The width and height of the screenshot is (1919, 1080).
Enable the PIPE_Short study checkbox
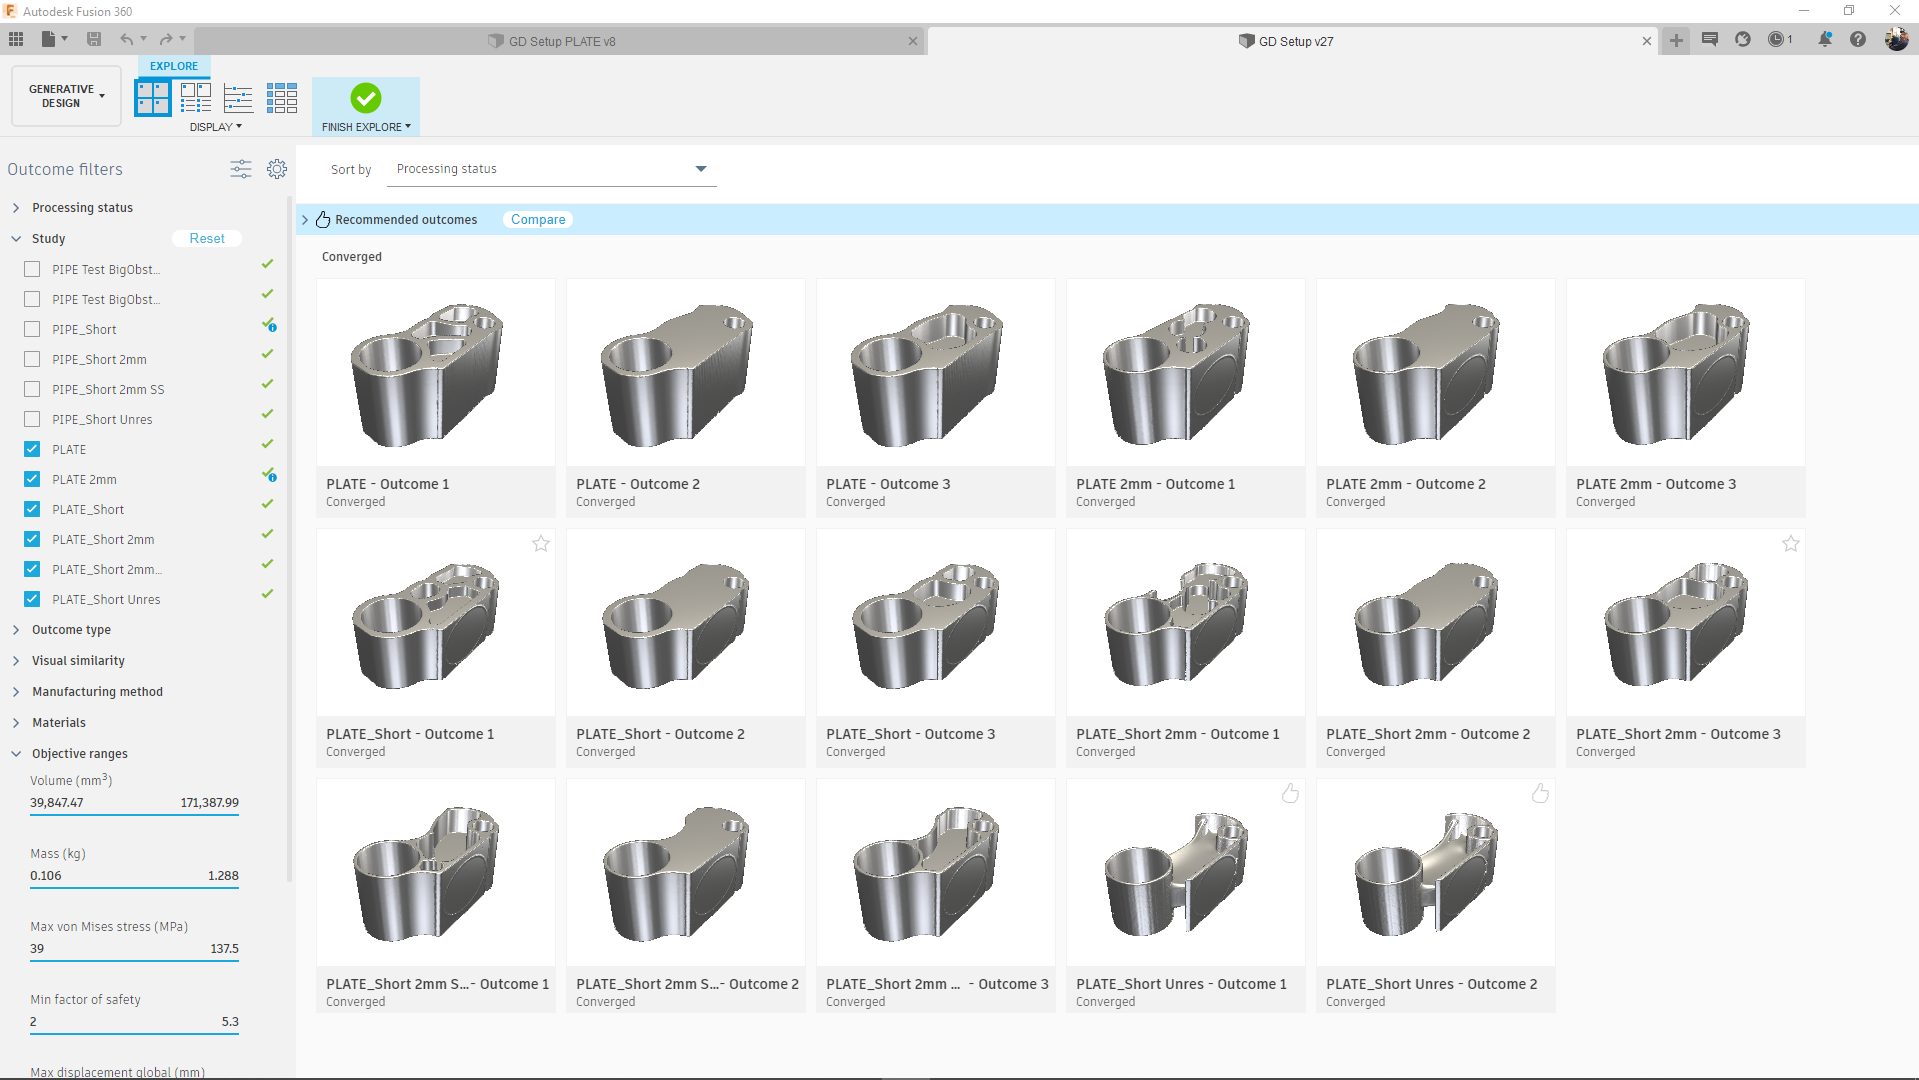click(32, 329)
